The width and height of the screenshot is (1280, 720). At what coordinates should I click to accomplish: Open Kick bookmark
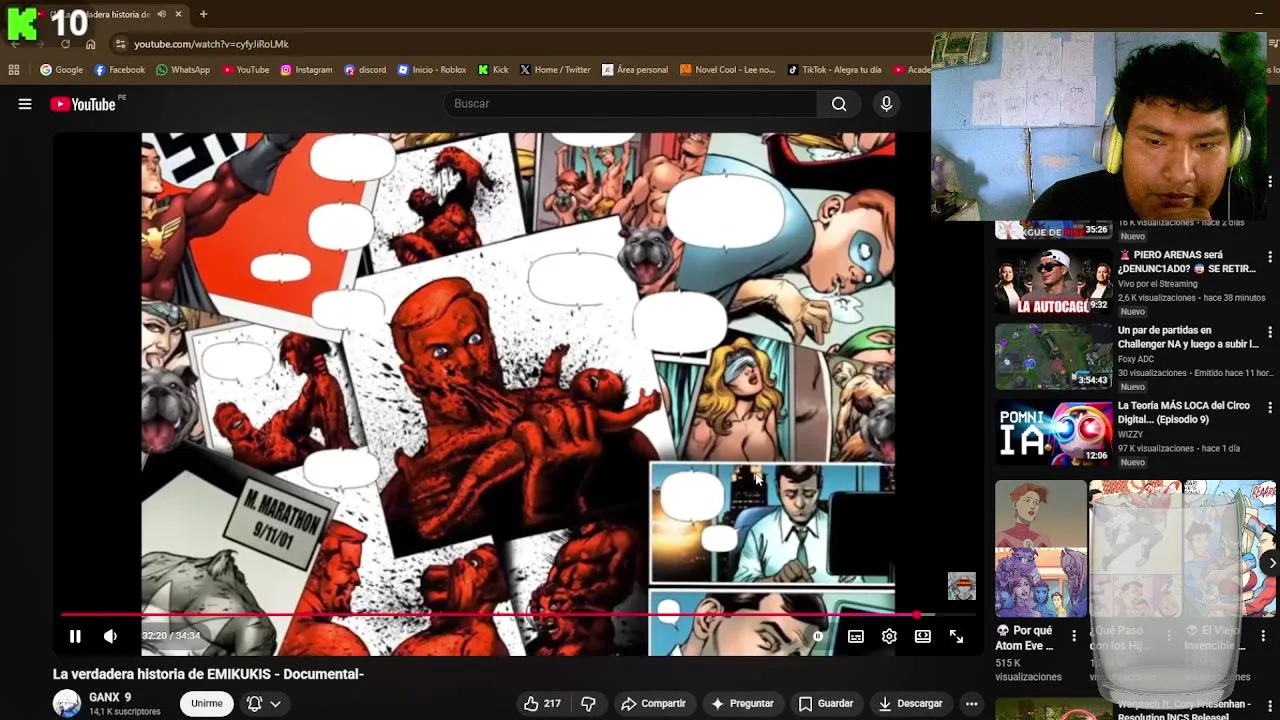click(493, 70)
